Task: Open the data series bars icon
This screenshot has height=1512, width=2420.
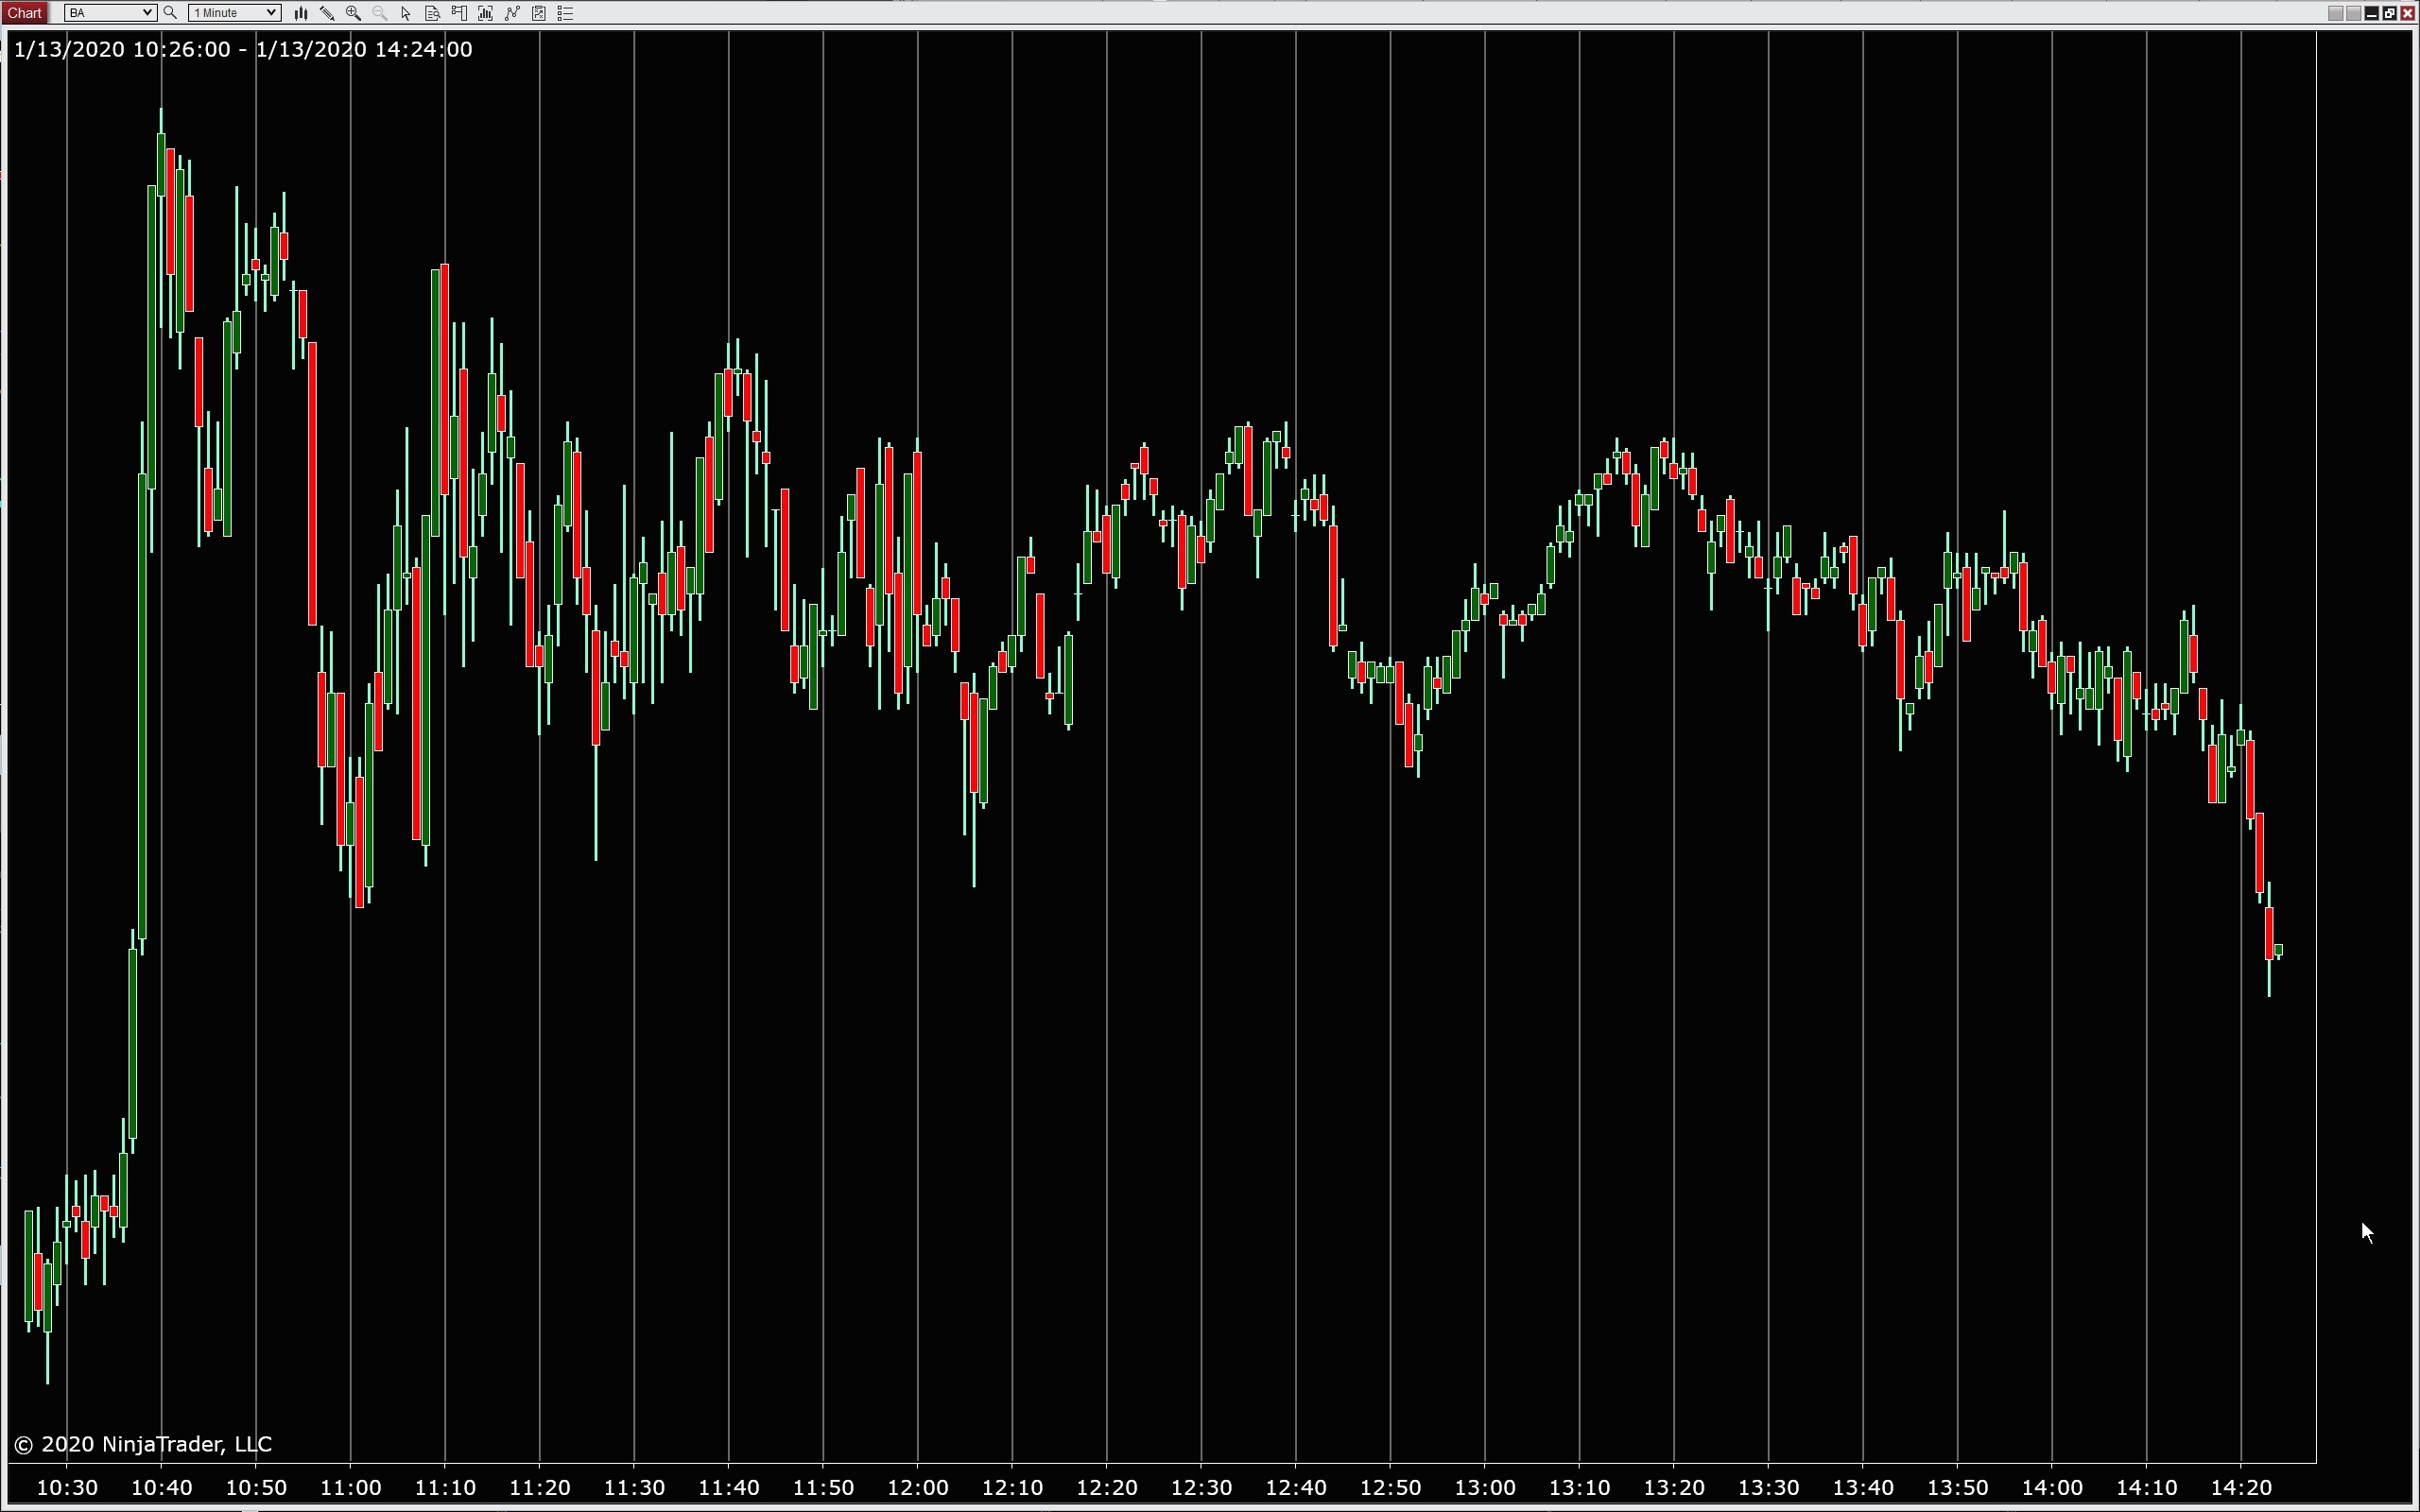Action: 485,13
